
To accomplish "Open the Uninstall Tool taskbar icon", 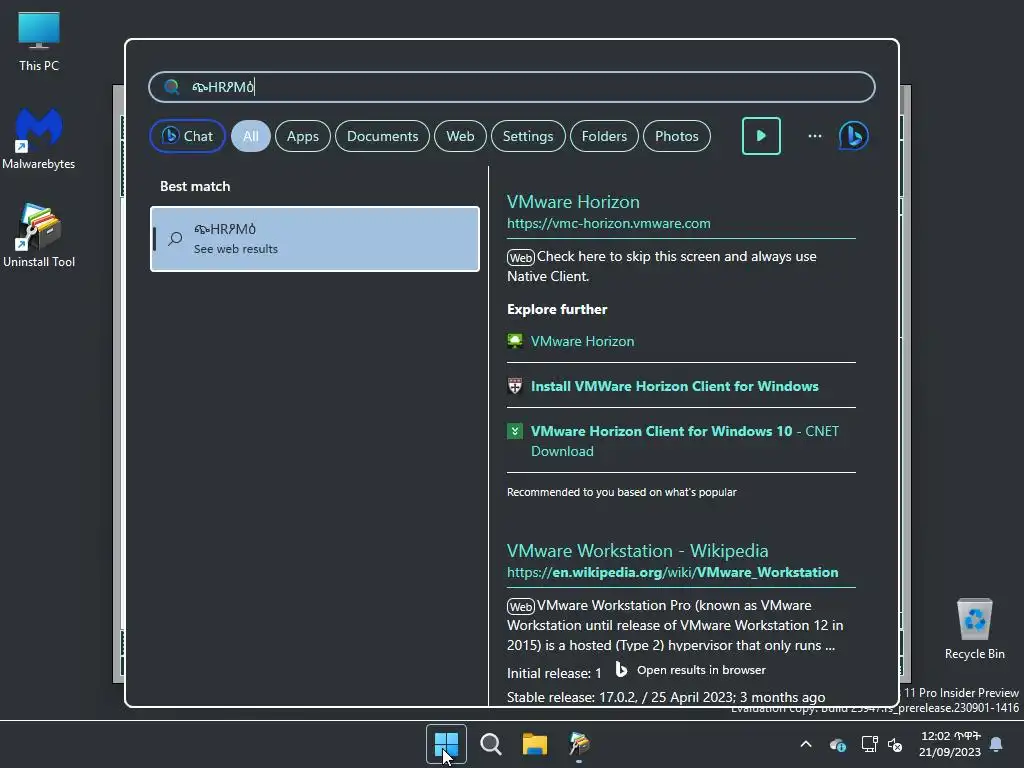I will tap(579, 744).
